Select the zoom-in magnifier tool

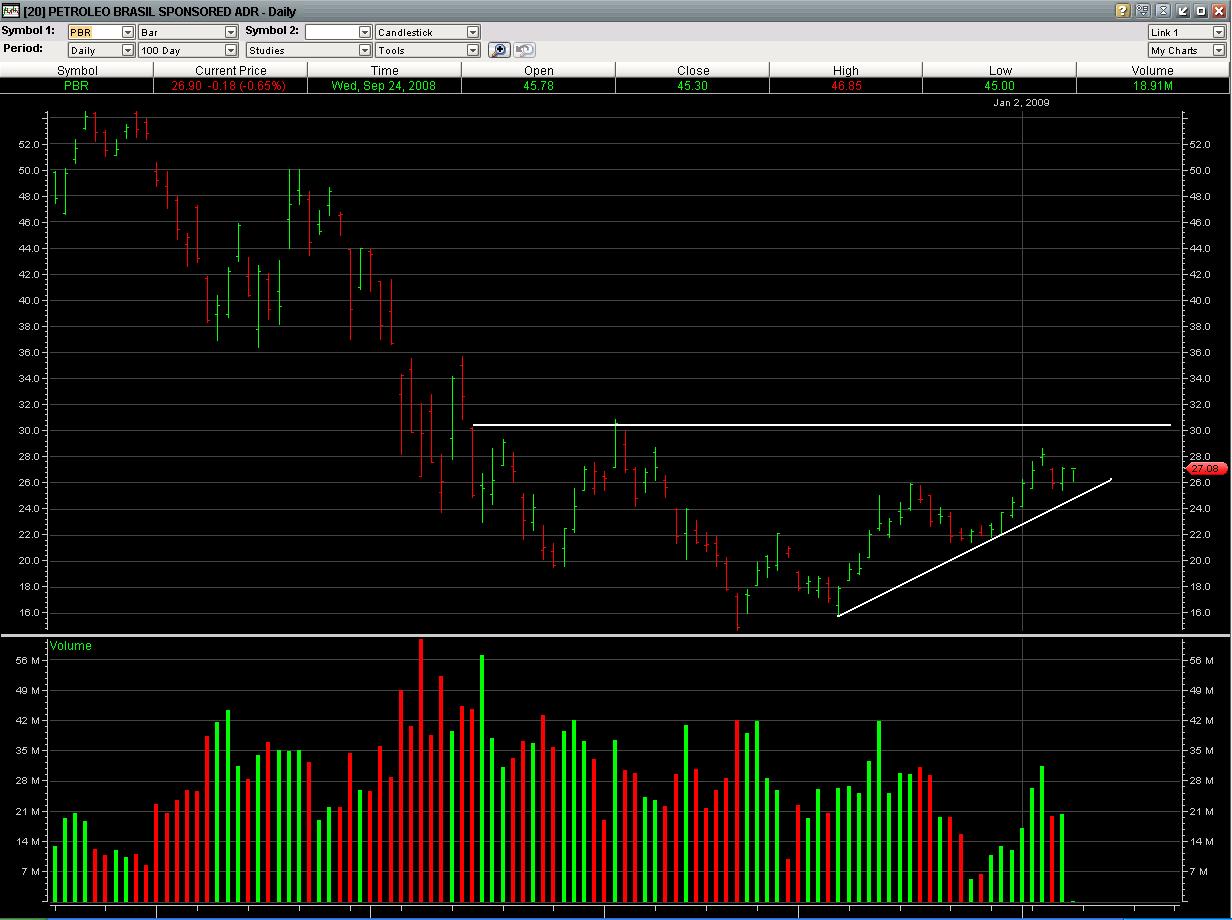[x=498, y=49]
